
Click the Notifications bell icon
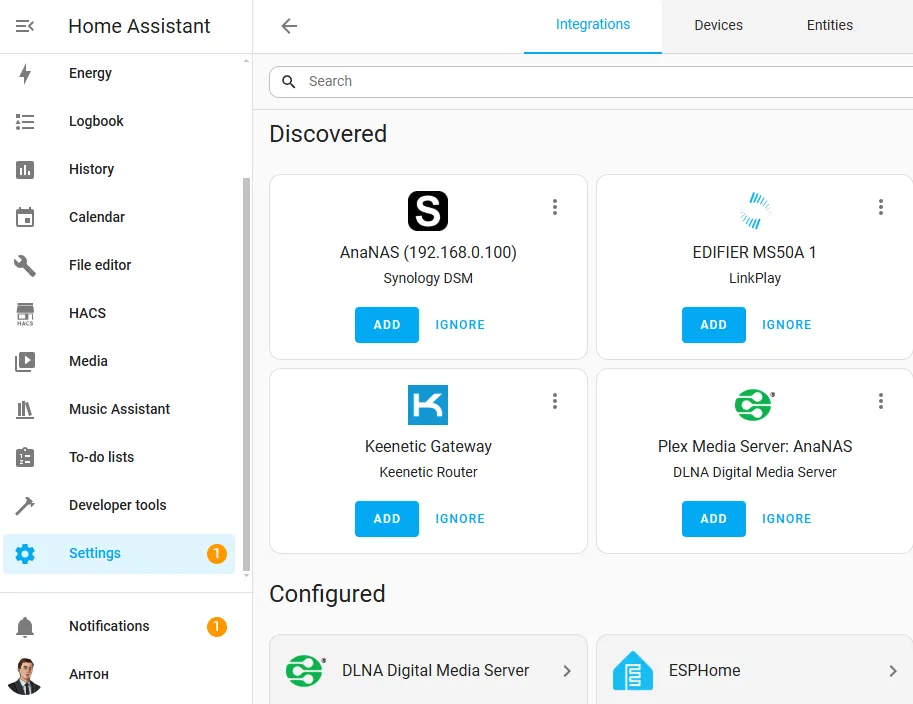[x=24, y=627]
